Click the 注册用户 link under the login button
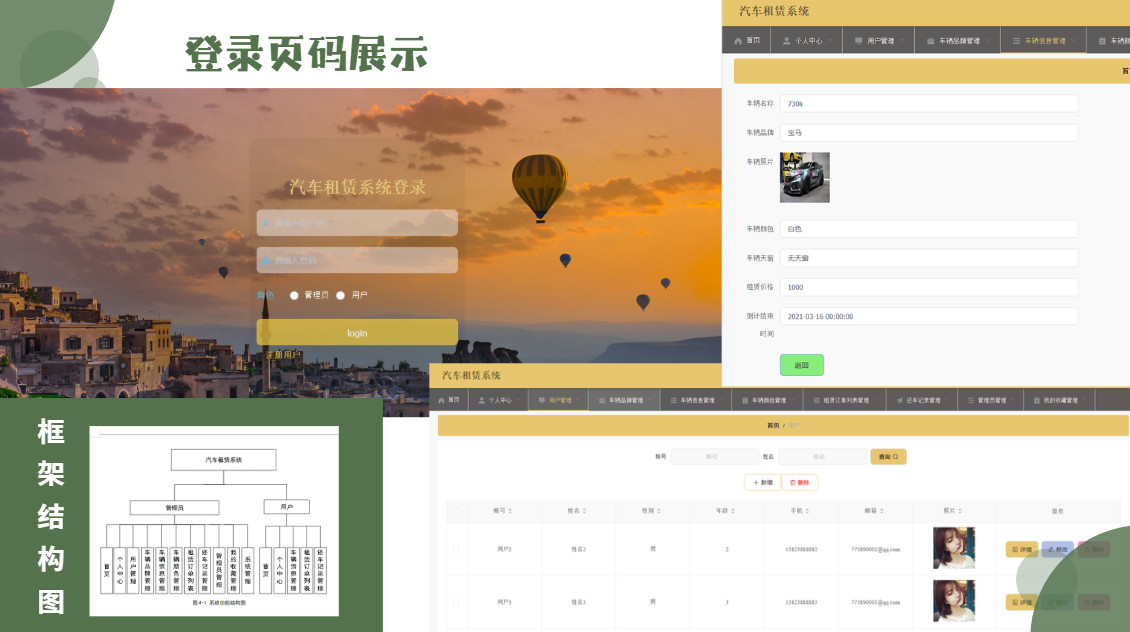1130x632 pixels. (283, 355)
